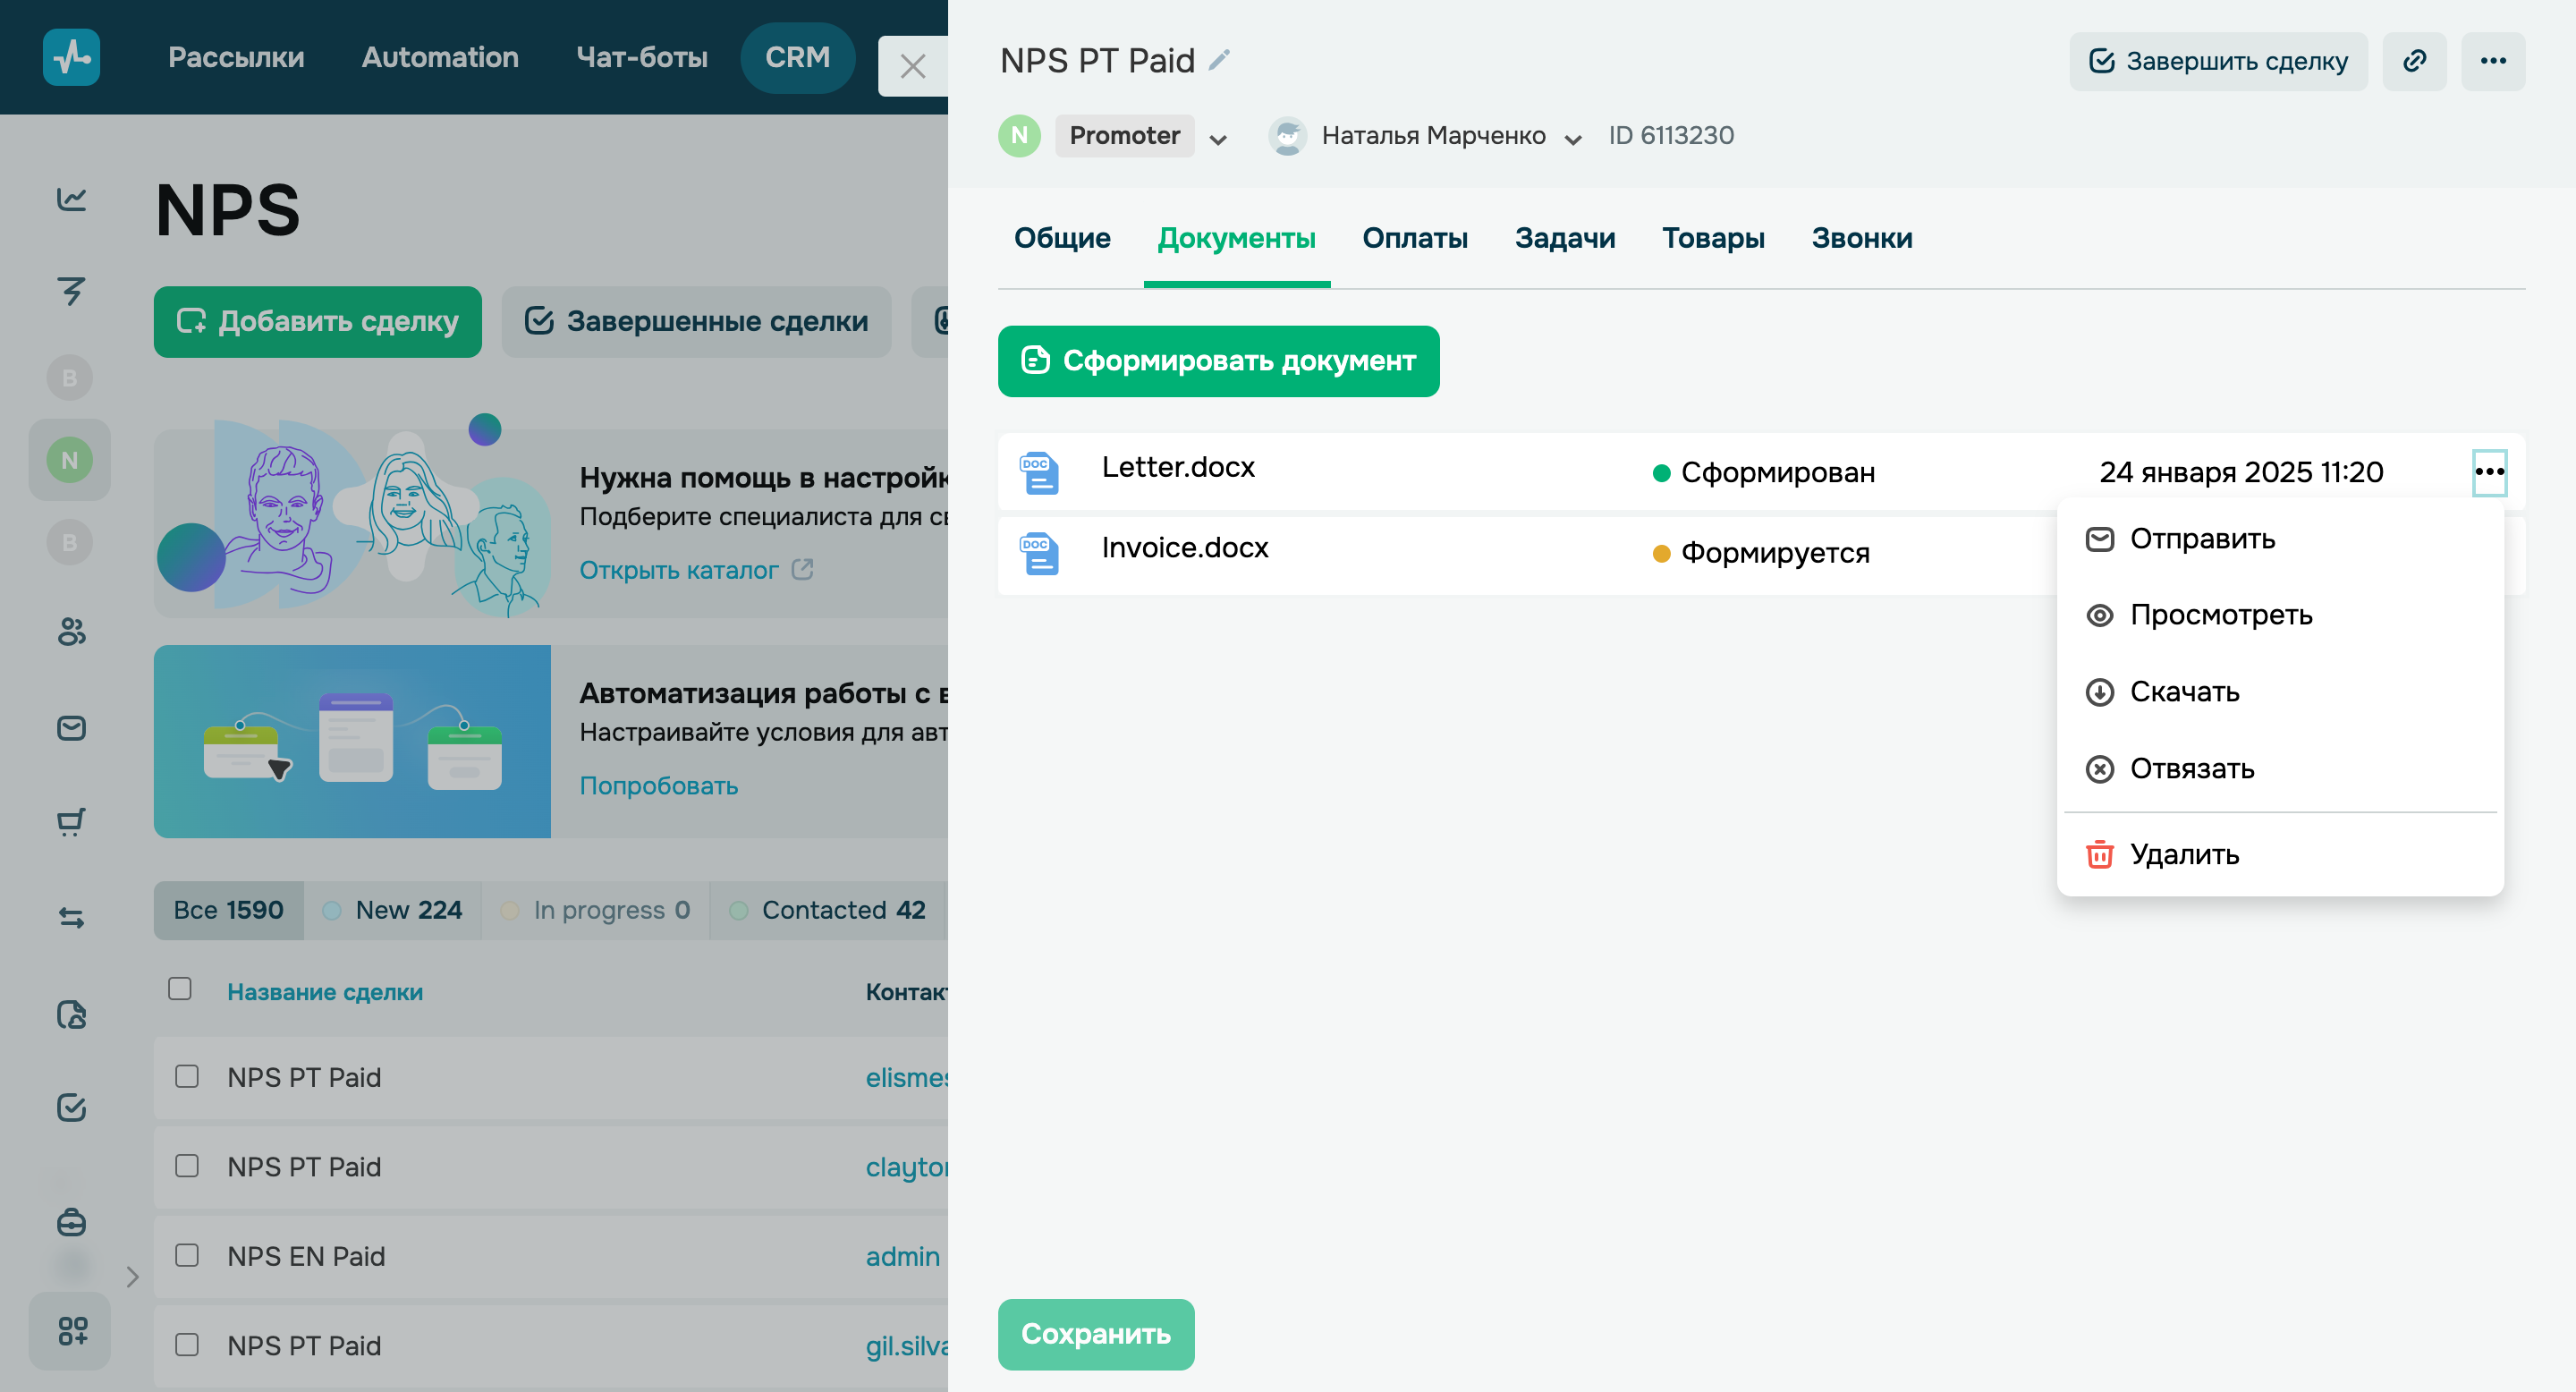Check the first NPS PT Paid row checkbox
This screenshot has width=2576, height=1392.
(186, 1077)
